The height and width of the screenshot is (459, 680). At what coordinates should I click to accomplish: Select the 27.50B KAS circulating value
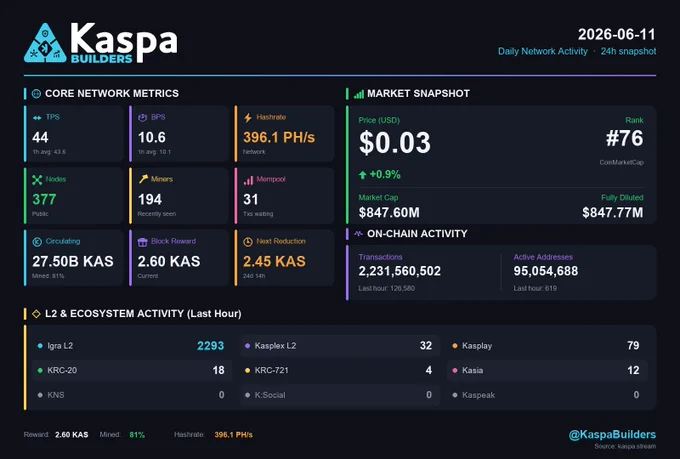pos(73,262)
